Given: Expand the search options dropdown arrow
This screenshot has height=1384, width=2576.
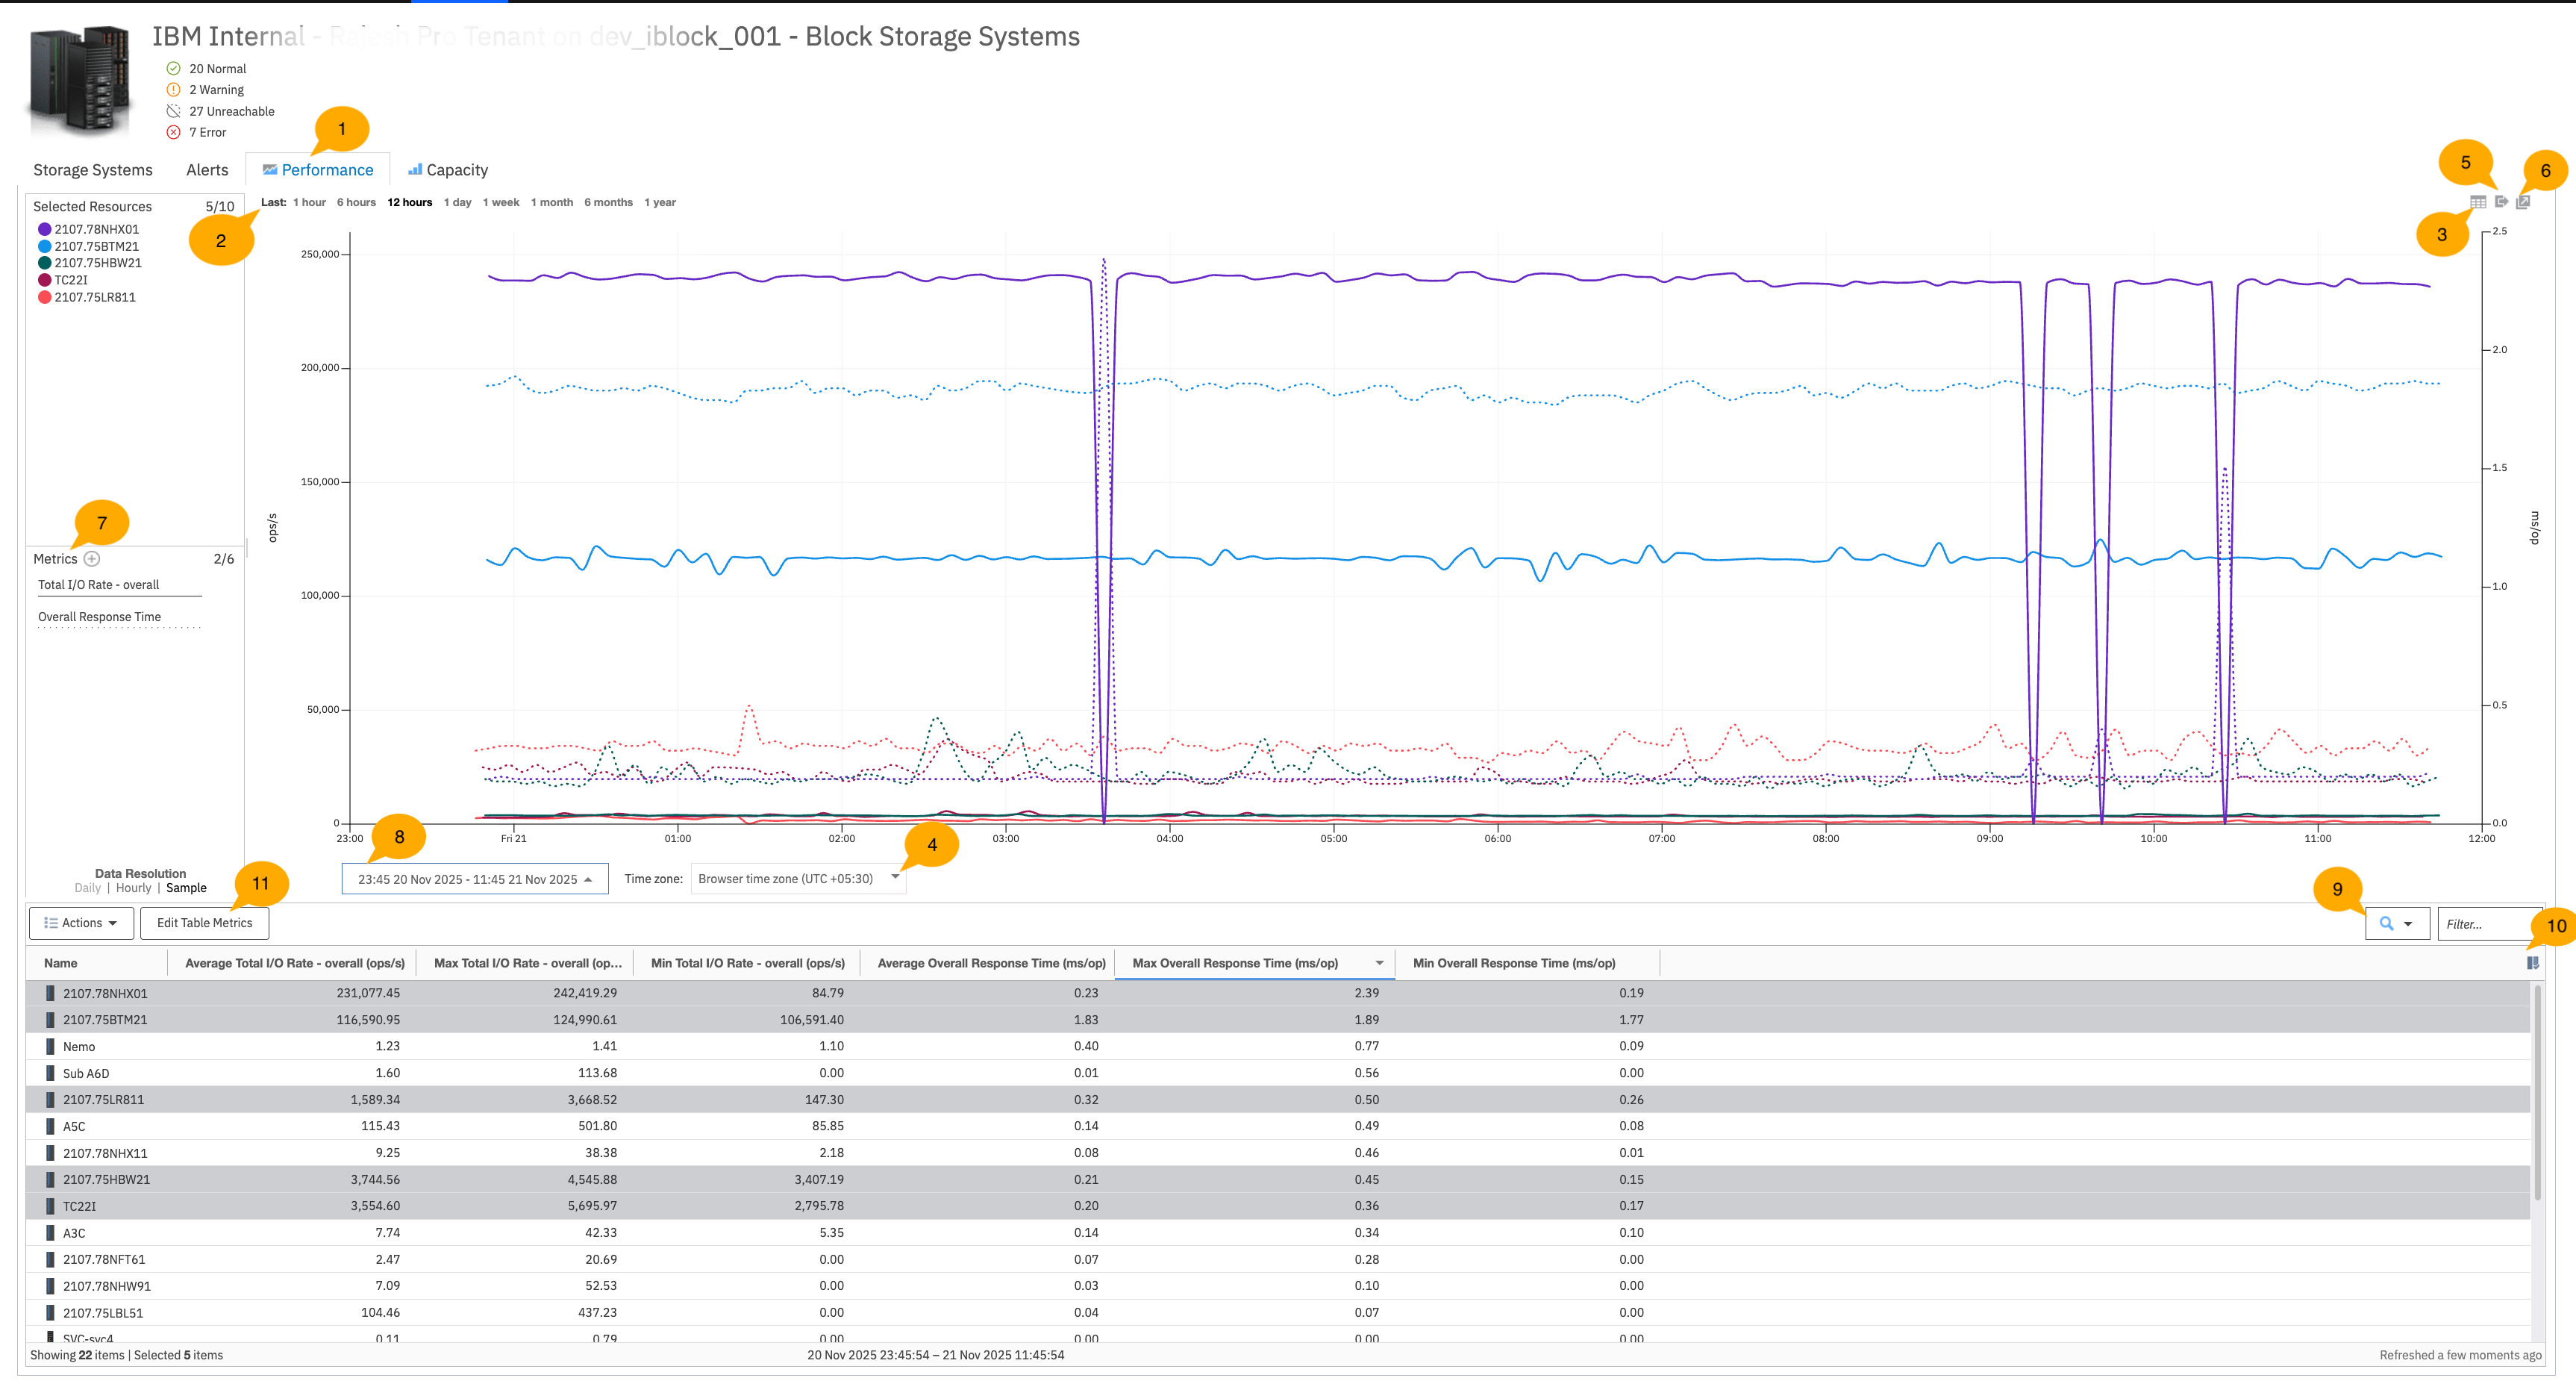Looking at the screenshot, I should 2408,924.
